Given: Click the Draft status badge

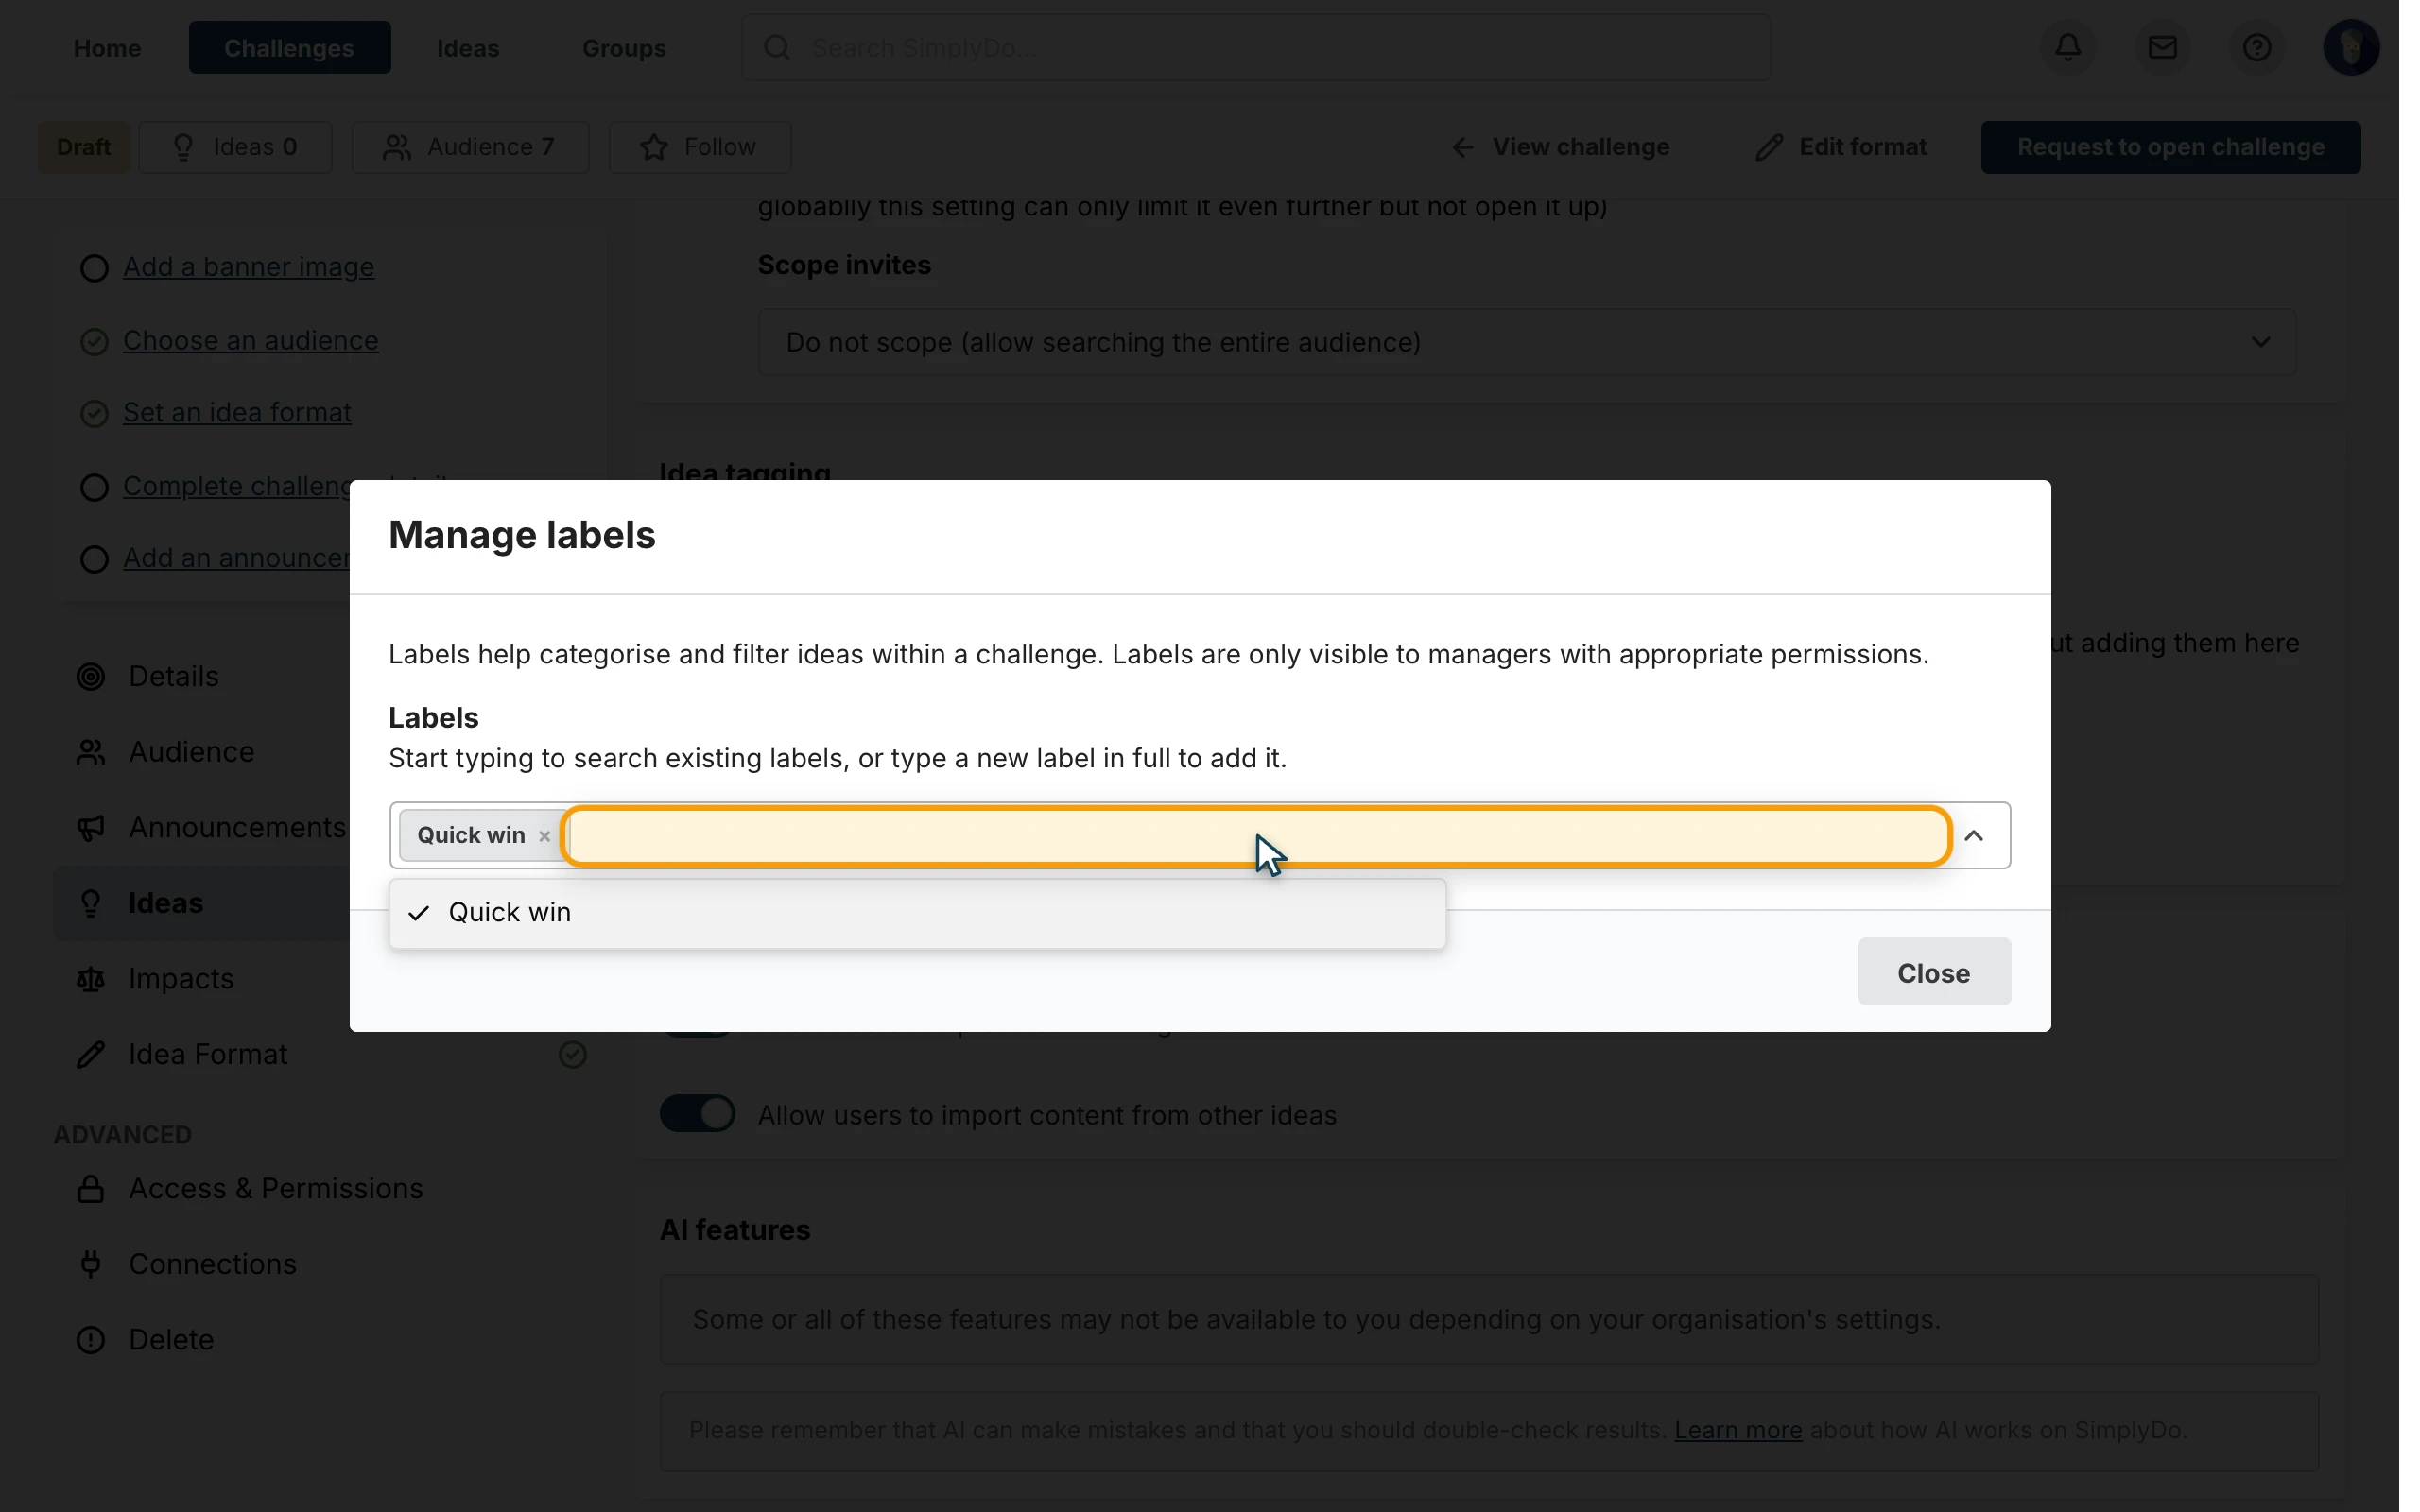Looking at the screenshot, I should click(84, 147).
